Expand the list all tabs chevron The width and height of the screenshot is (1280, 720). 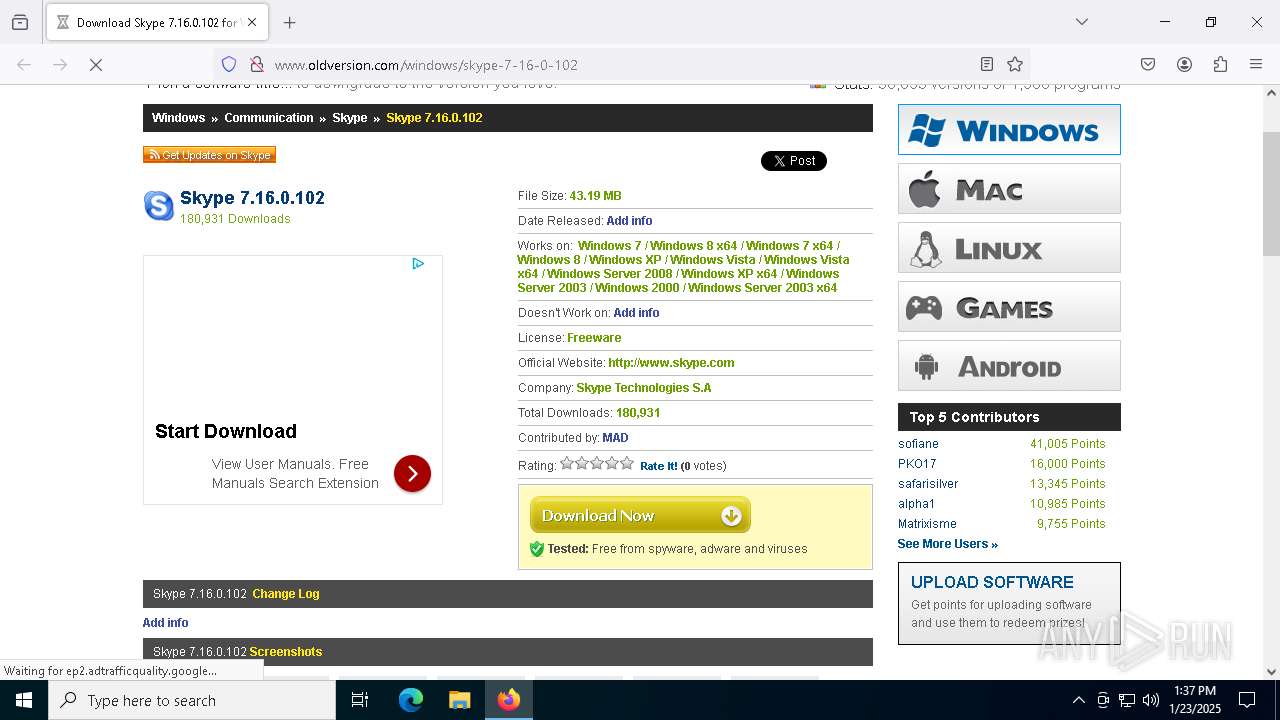coord(1081,22)
